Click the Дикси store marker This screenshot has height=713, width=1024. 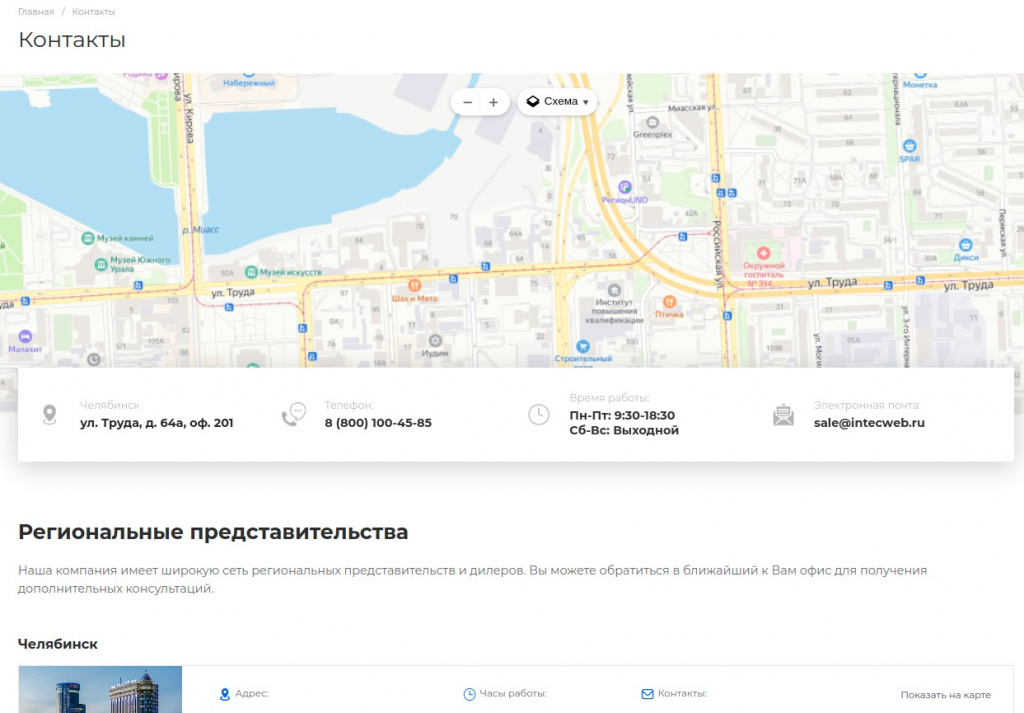[x=965, y=245]
